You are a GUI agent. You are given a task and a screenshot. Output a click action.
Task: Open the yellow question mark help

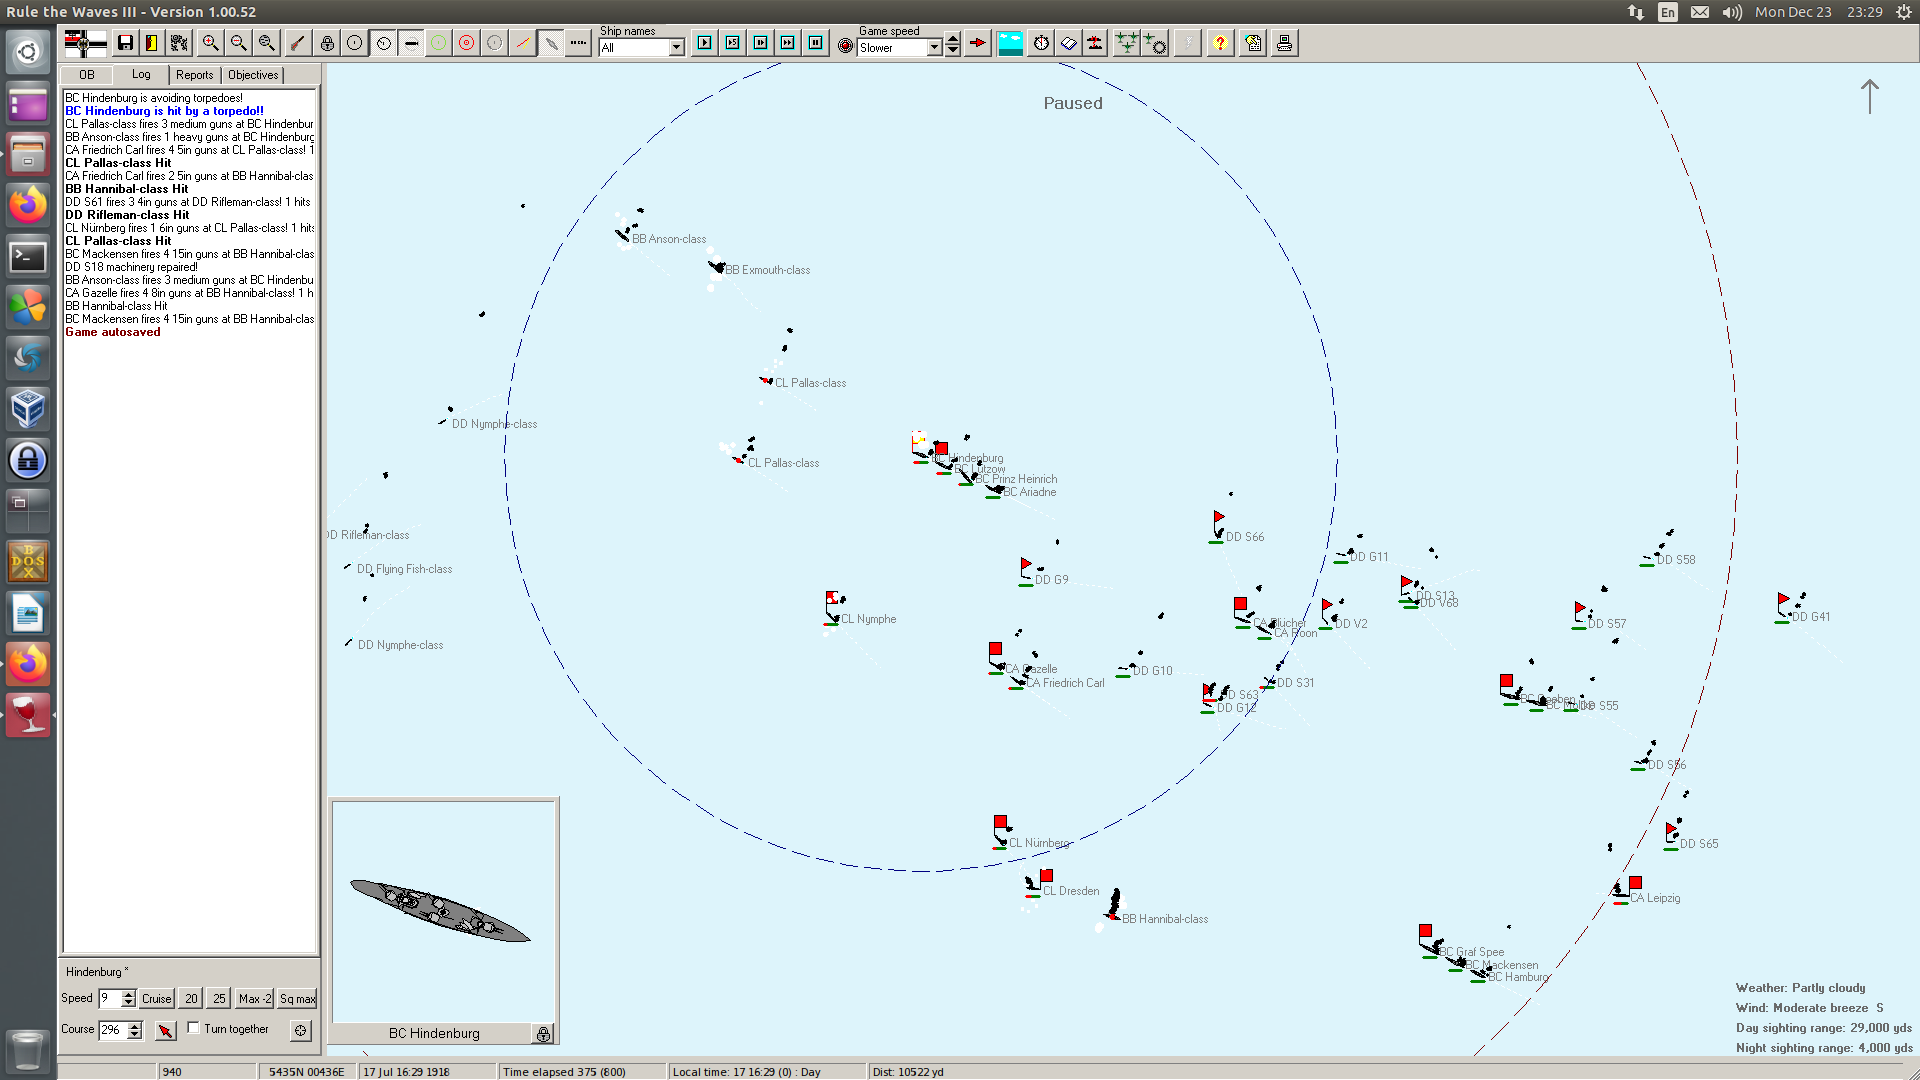pyautogui.click(x=1220, y=43)
